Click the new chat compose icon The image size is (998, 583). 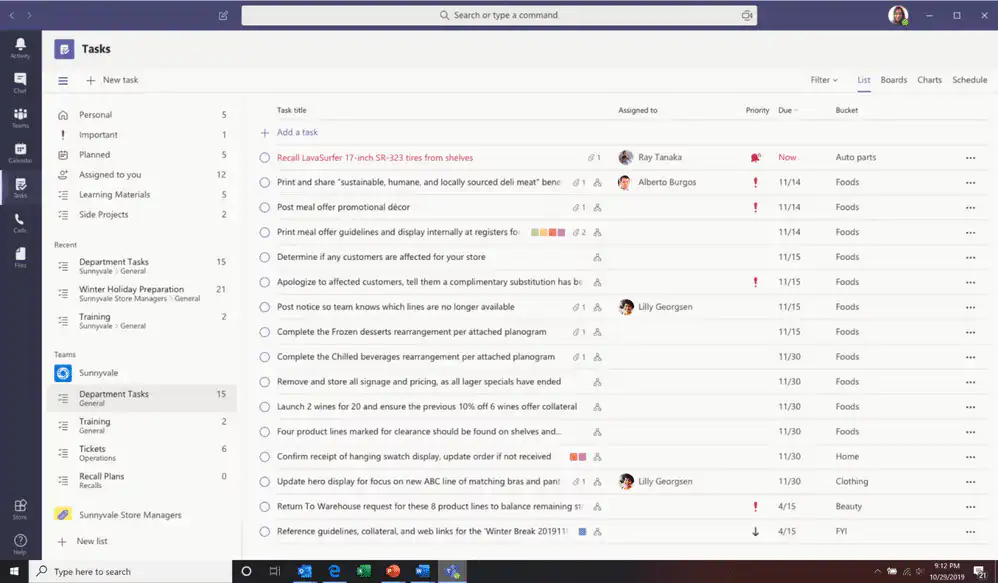[223, 16]
